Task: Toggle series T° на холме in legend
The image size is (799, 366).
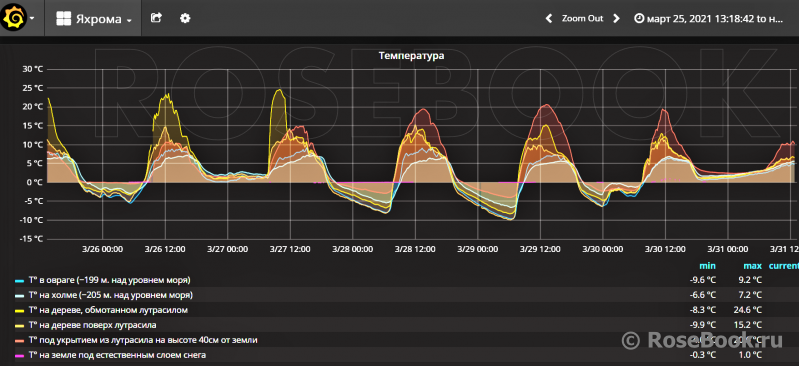Action: click(x=111, y=295)
